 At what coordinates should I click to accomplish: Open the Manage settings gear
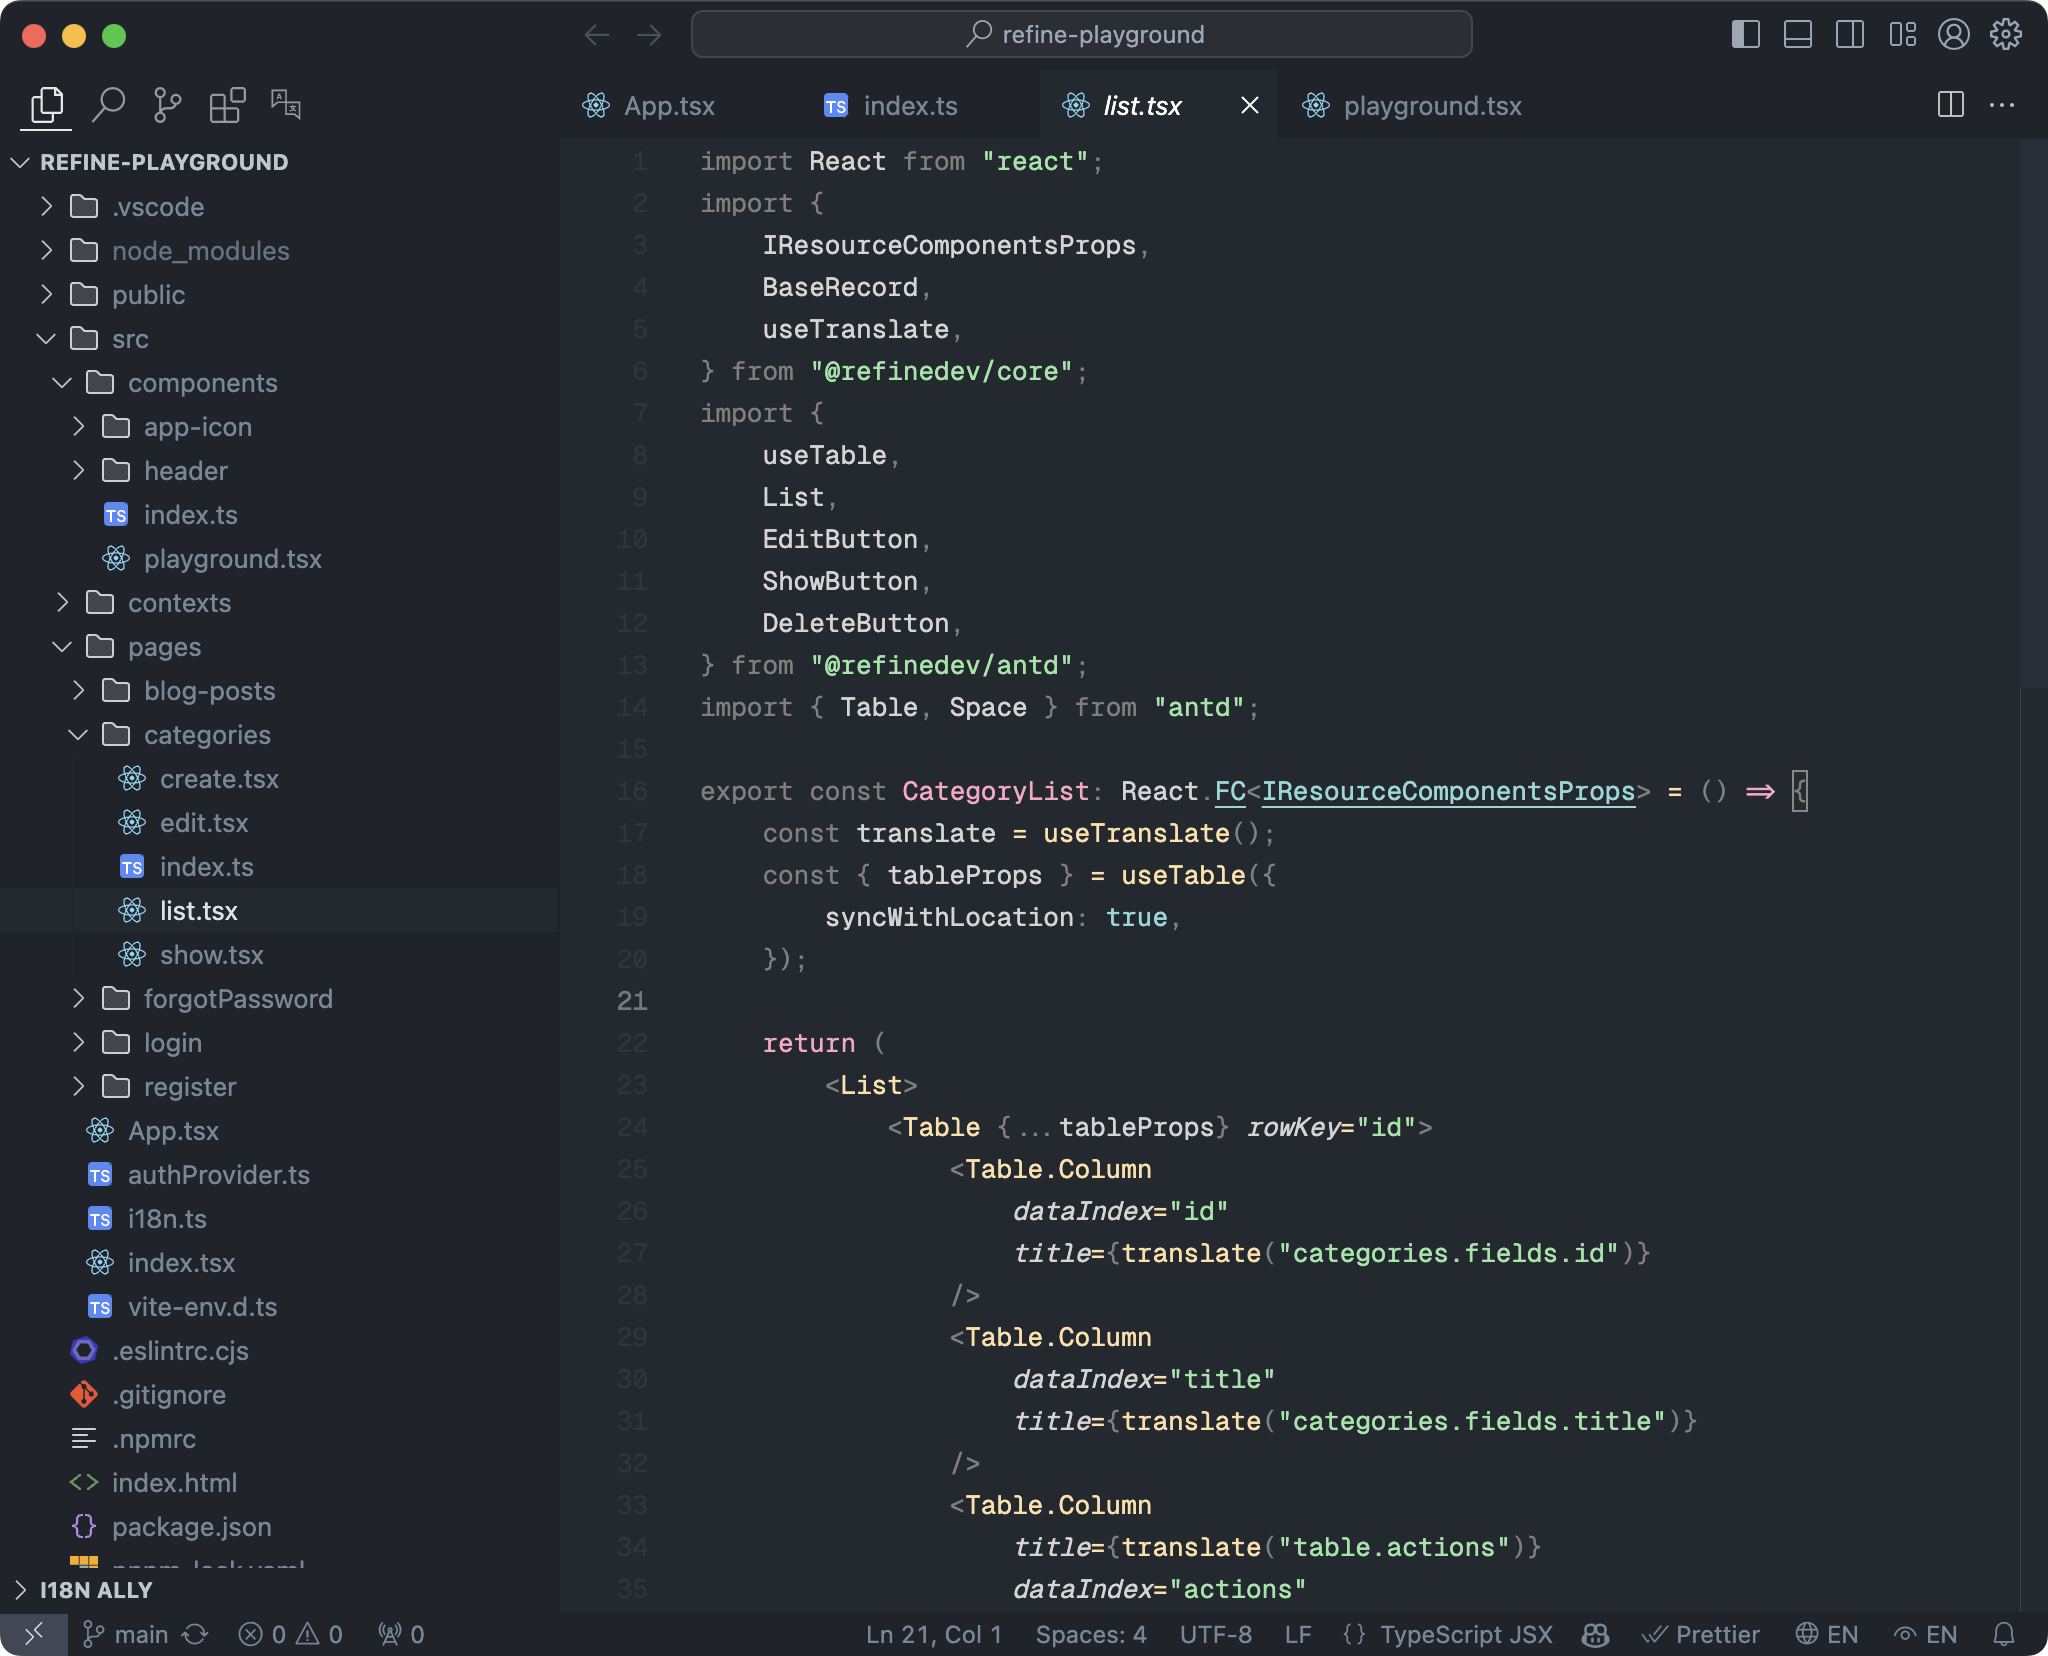click(2005, 35)
